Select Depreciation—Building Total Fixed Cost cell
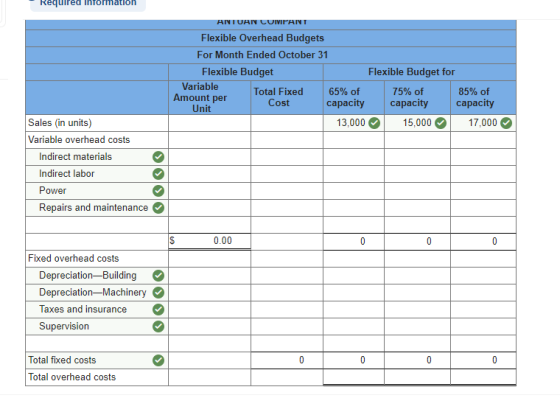Viewport: 560px width, 398px height. pos(287,275)
